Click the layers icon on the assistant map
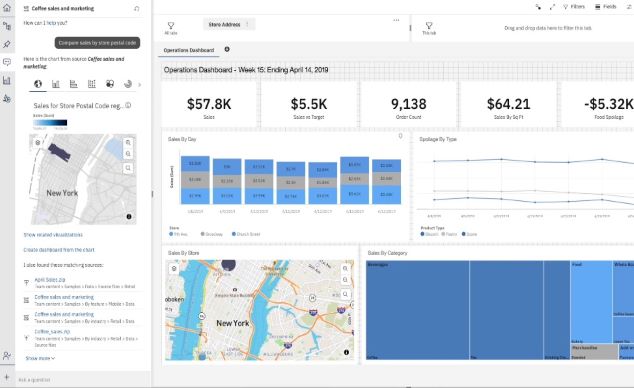This screenshot has width=634, height=388. 38,143
